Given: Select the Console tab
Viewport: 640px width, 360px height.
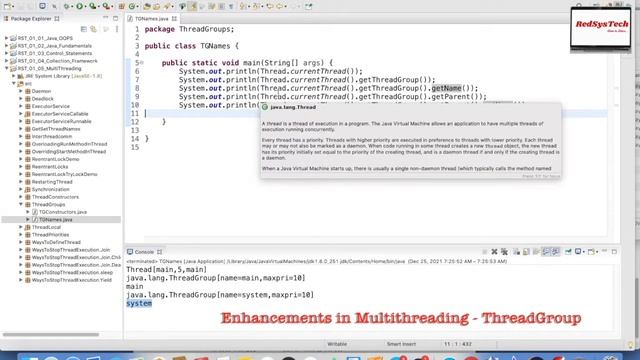Looking at the screenshot, I should click(x=144, y=252).
